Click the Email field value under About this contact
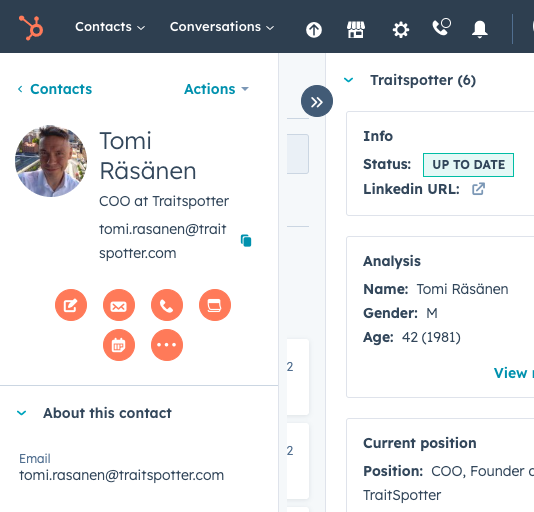Screen dimensions: 534x512 coord(122,475)
